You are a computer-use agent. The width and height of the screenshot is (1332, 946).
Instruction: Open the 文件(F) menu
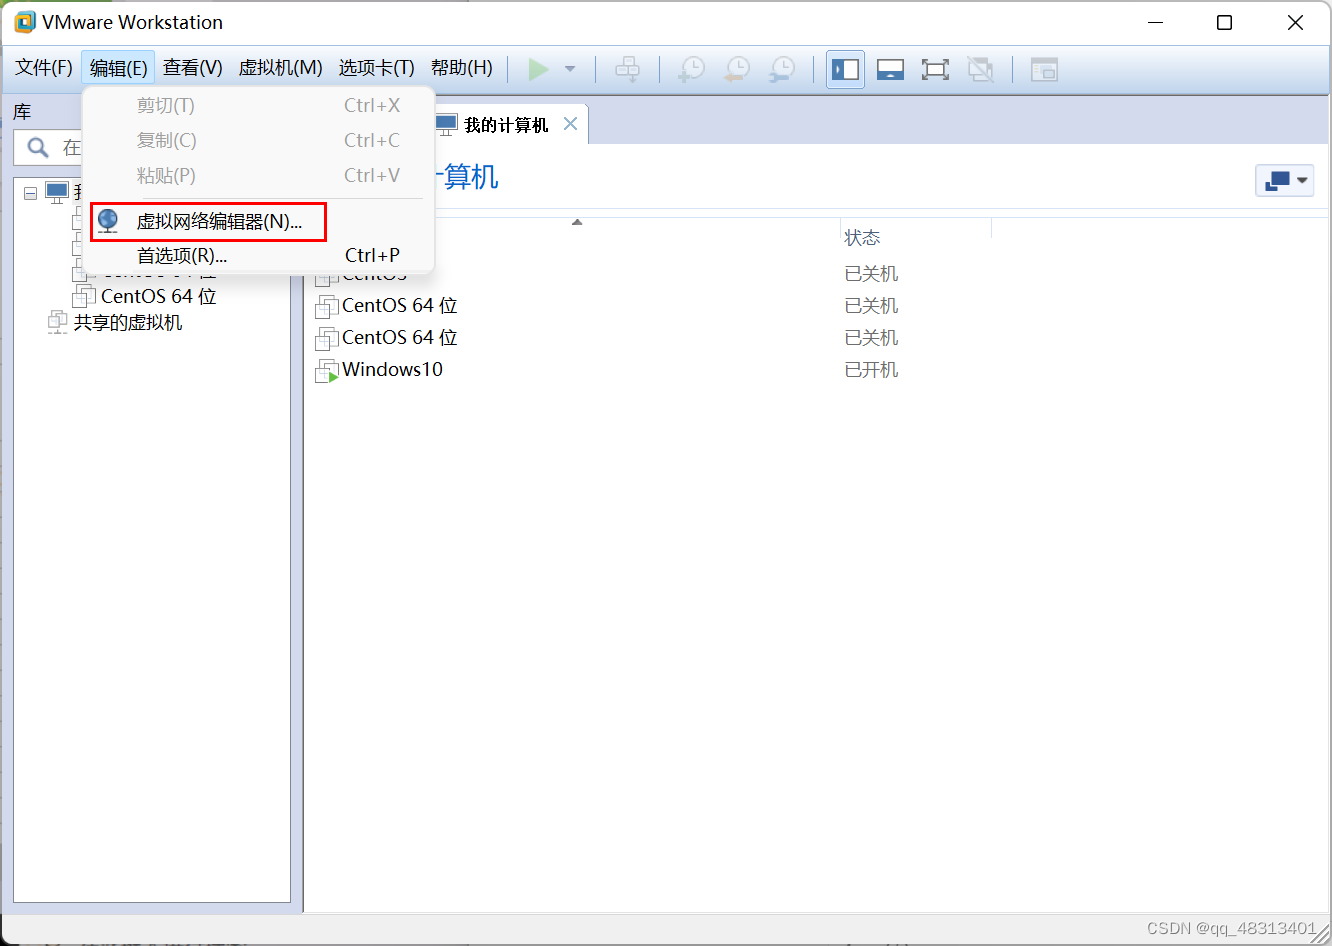tap(44, 68)
